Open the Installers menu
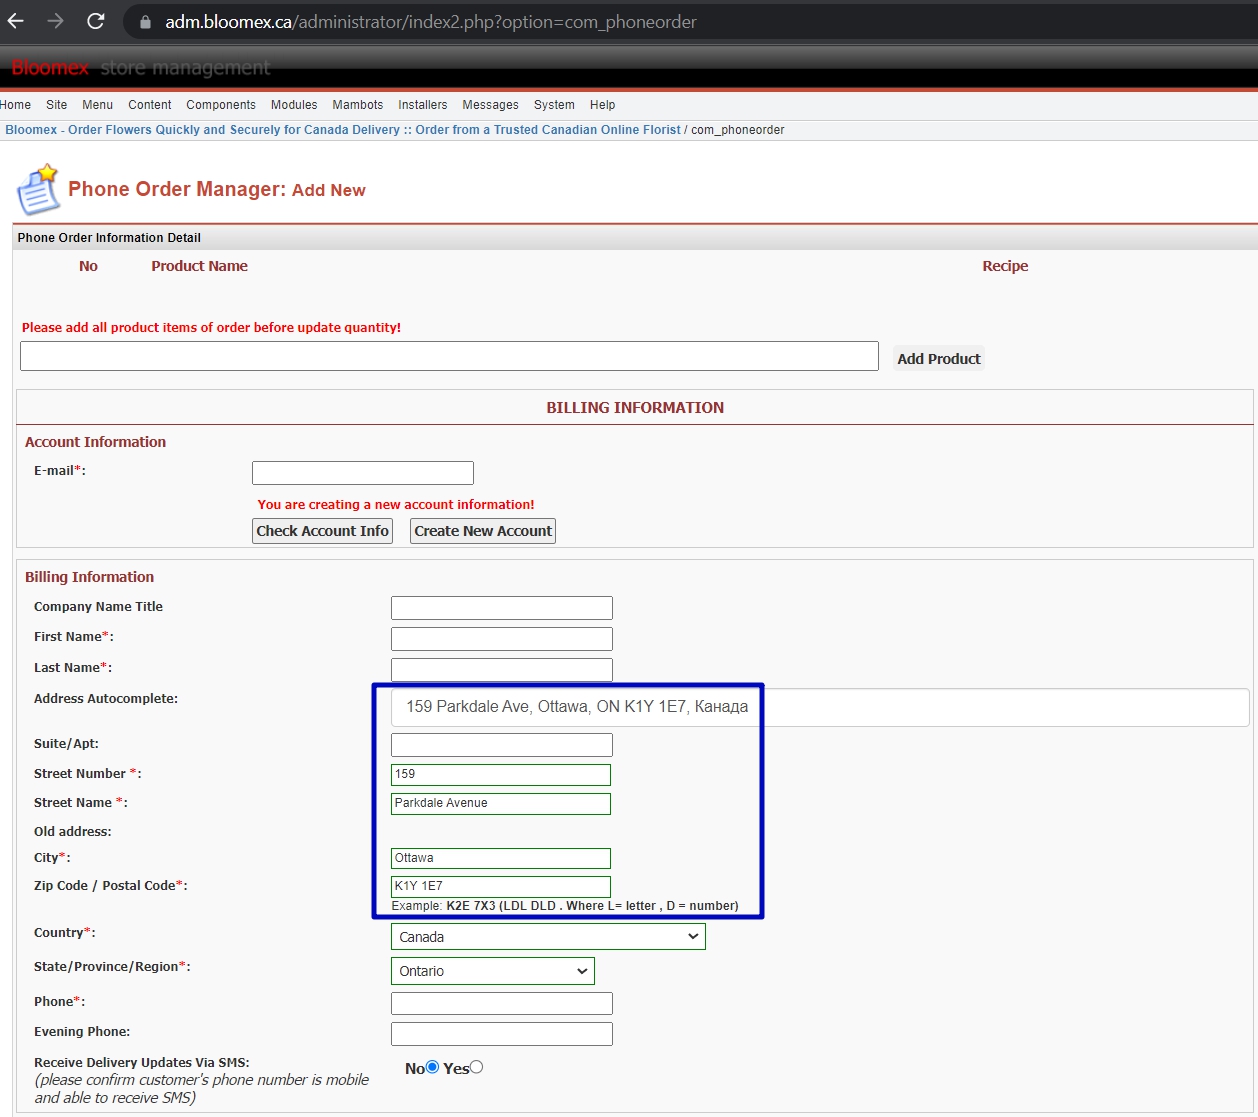Screen dimensions: 1258x1117 pos(423,105)
